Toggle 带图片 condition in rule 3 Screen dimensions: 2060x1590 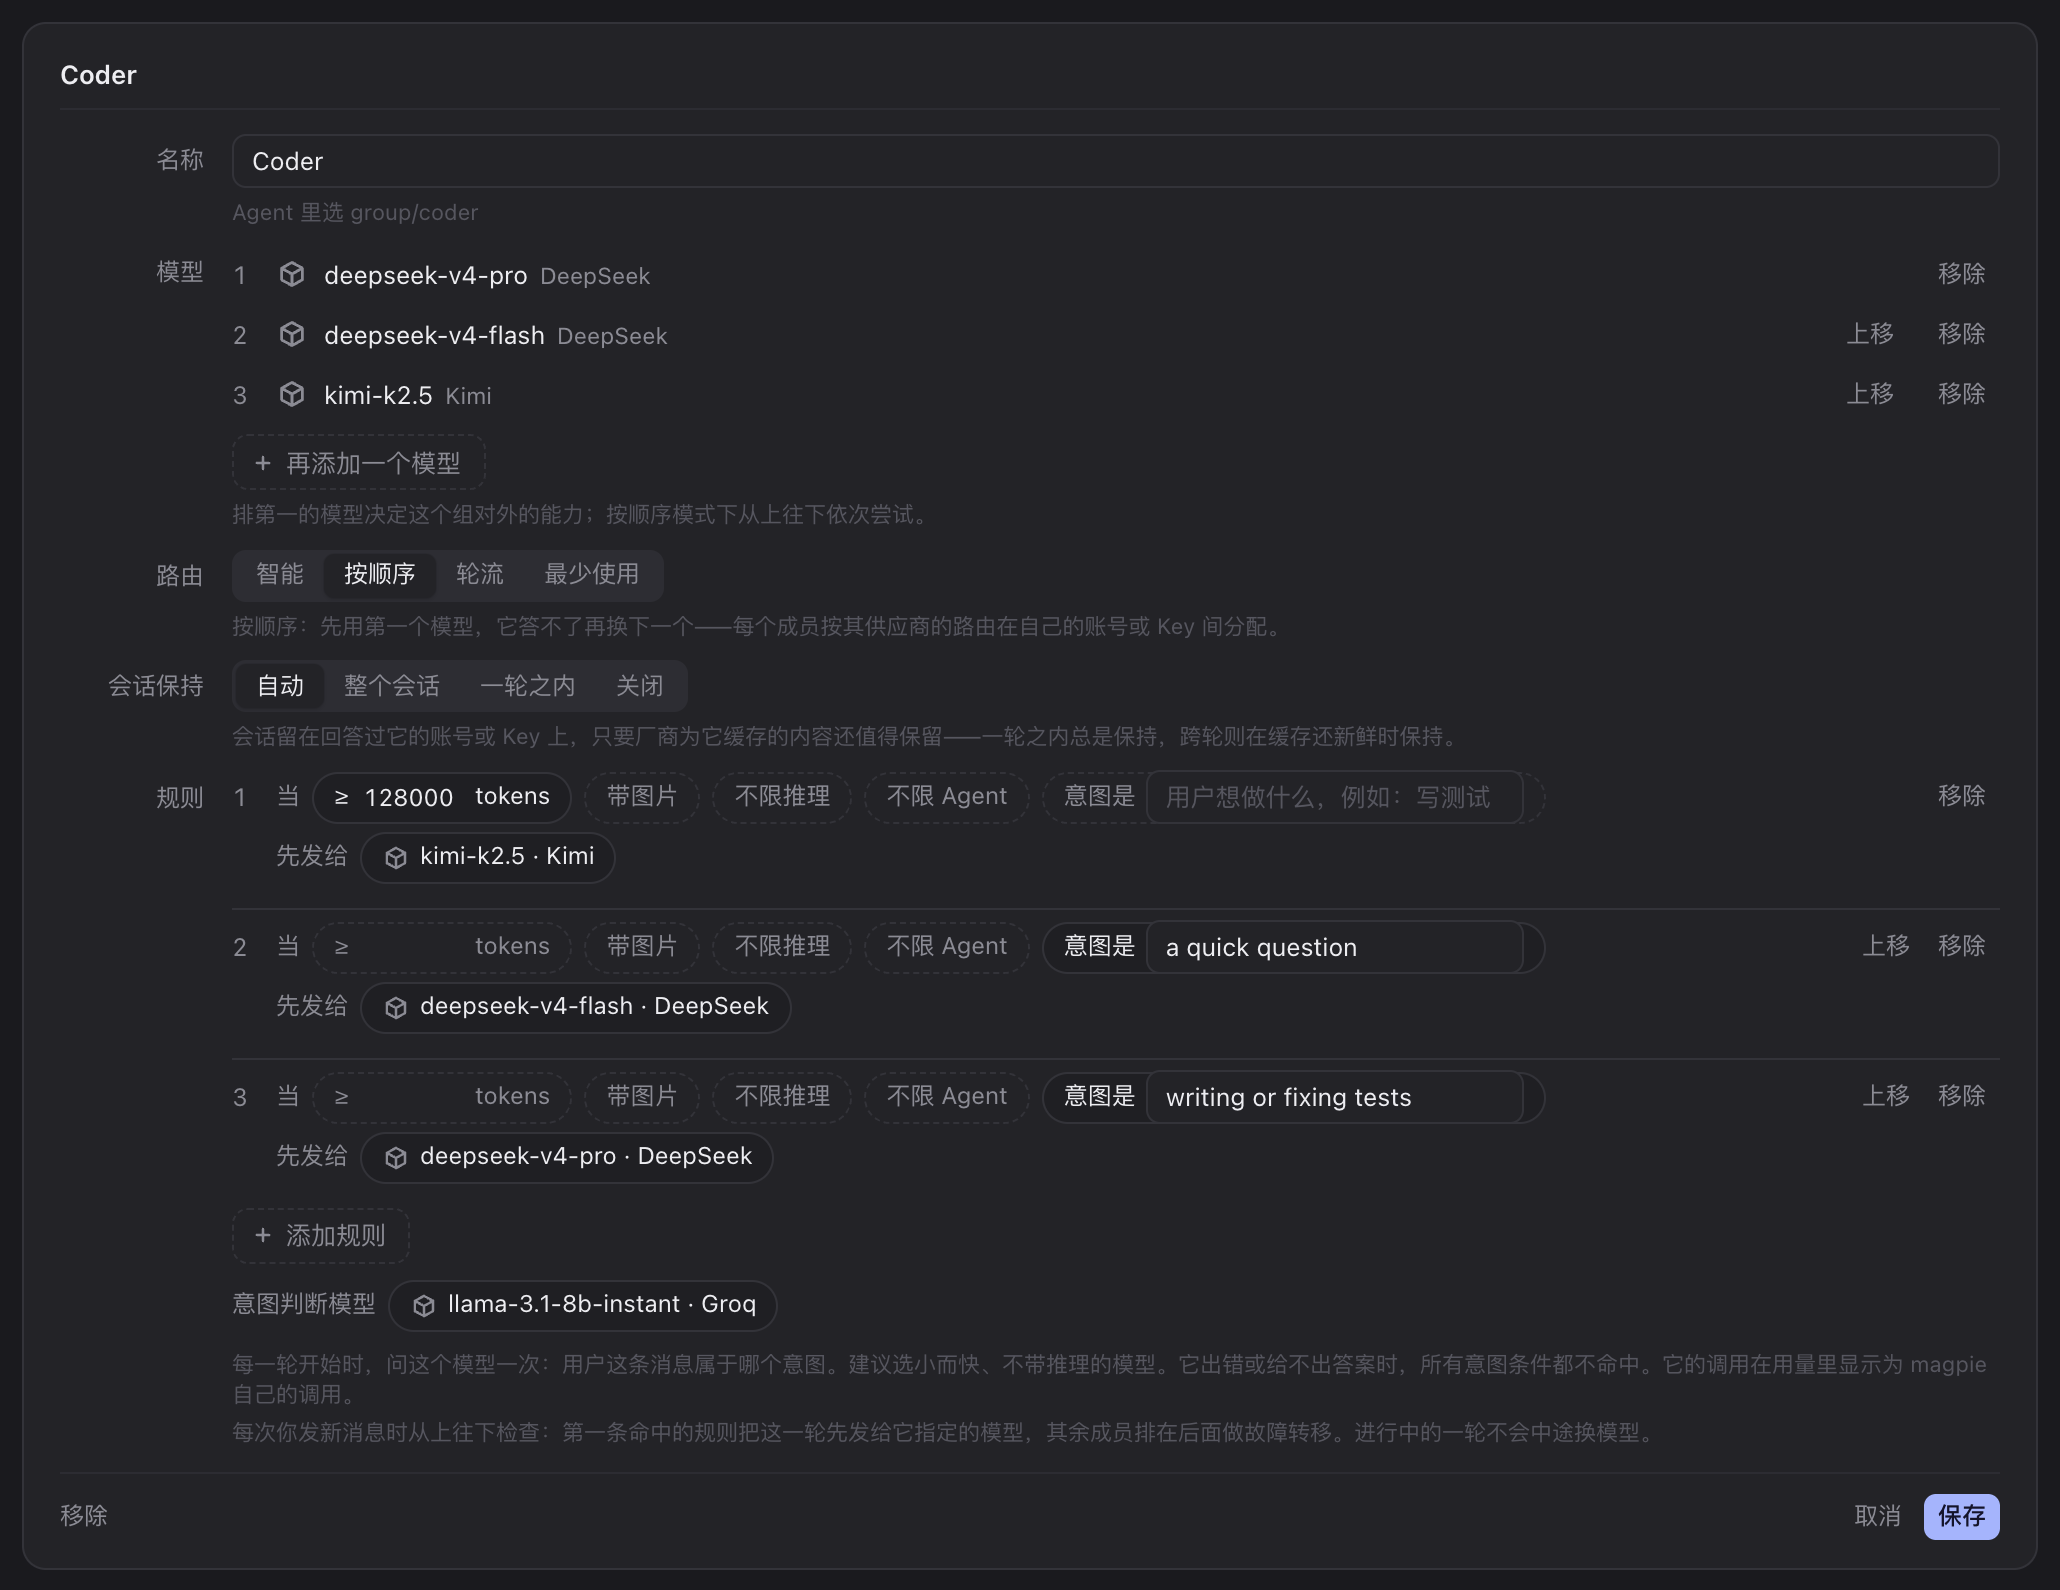642,1097
